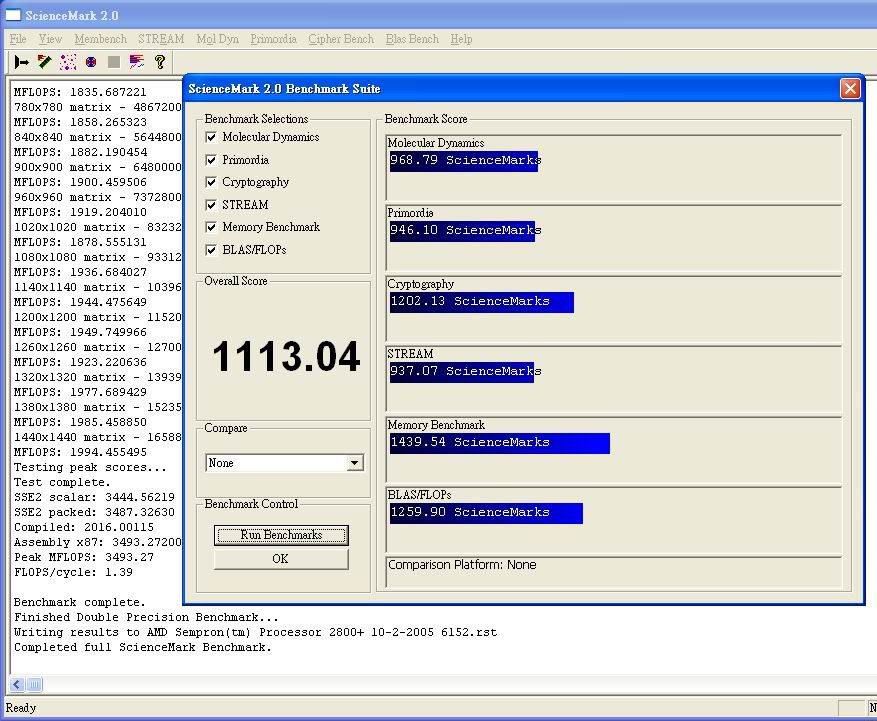Click the Cryptography 1202.13 score bar

click(482, 302)
